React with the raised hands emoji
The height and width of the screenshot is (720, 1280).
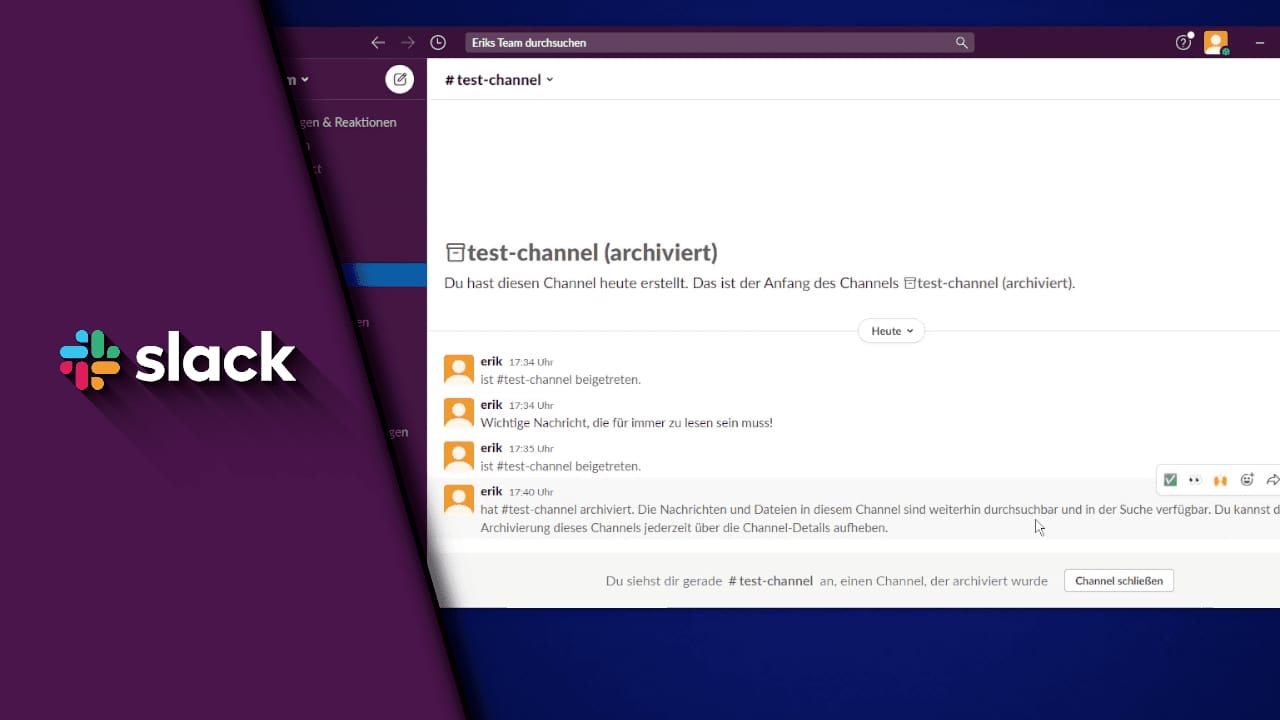click(1220, 480)
